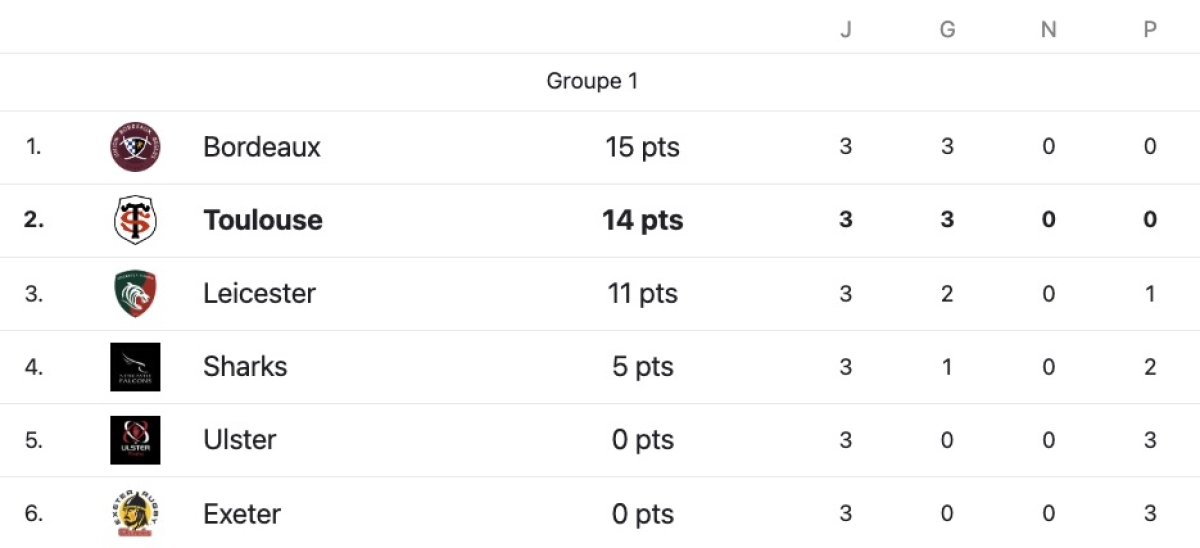Open the Bordeaux team name link
Screen dimensions: 1200x548
click(x=262, y=147)
